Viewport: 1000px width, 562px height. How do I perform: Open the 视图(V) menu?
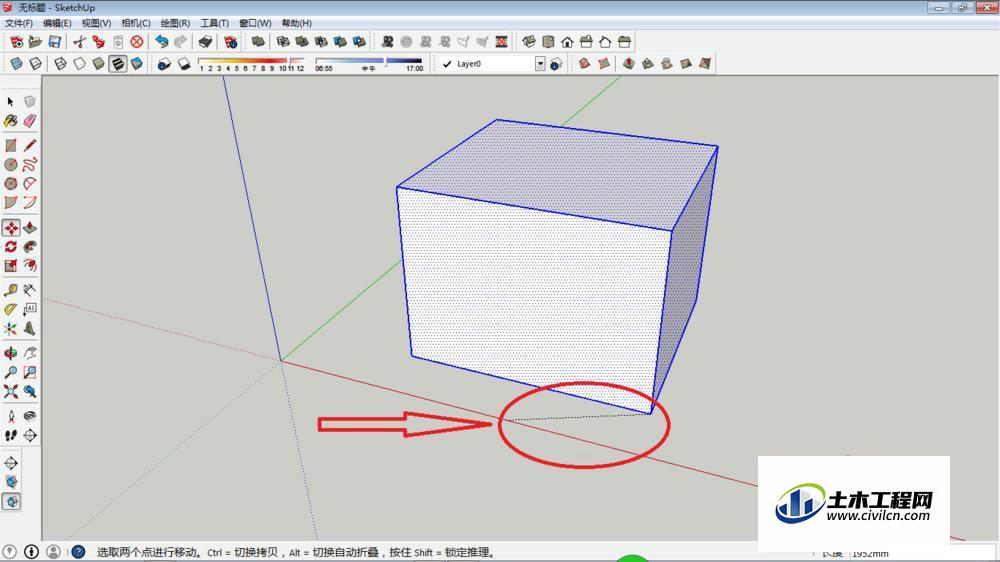[x=96, y=23]
